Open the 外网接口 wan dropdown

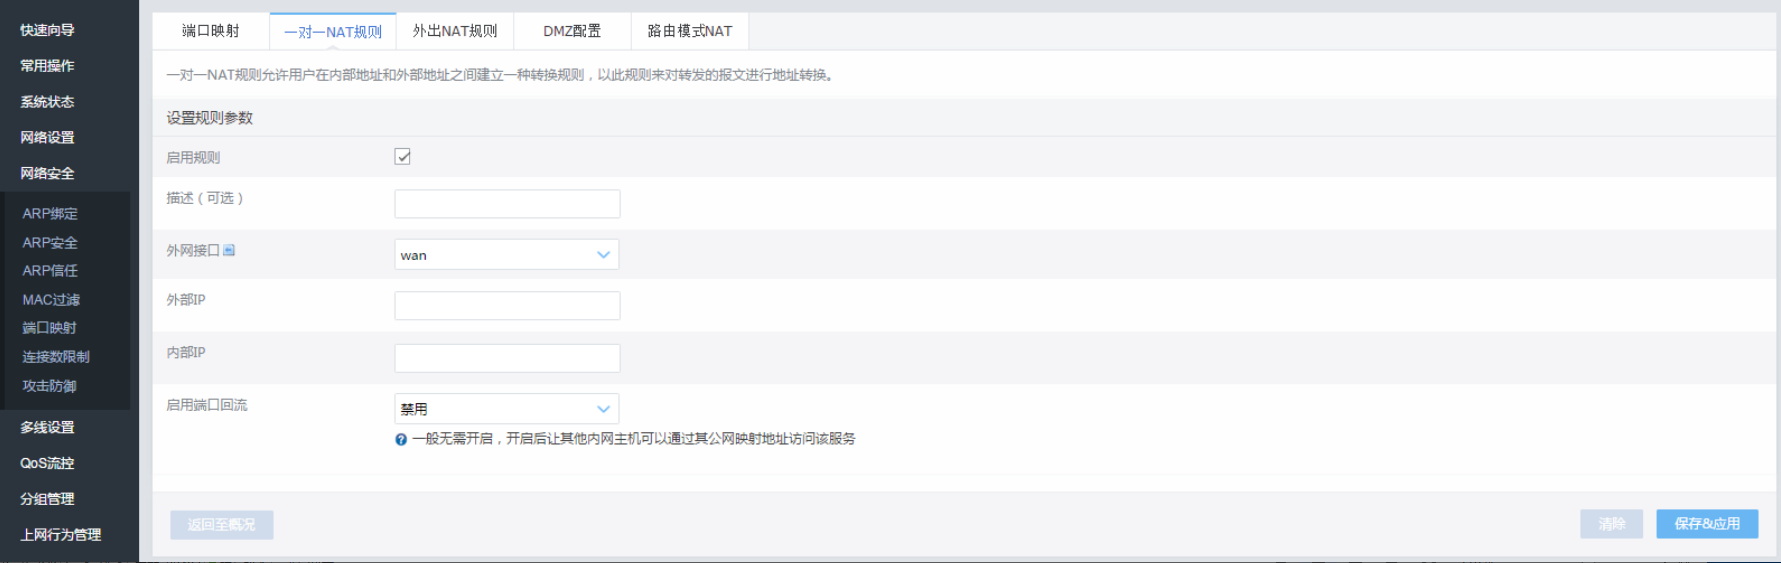507,255
